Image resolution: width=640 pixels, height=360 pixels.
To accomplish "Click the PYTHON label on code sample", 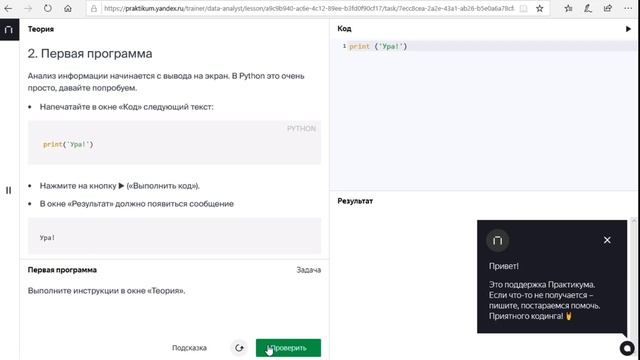I will (301, 129).
